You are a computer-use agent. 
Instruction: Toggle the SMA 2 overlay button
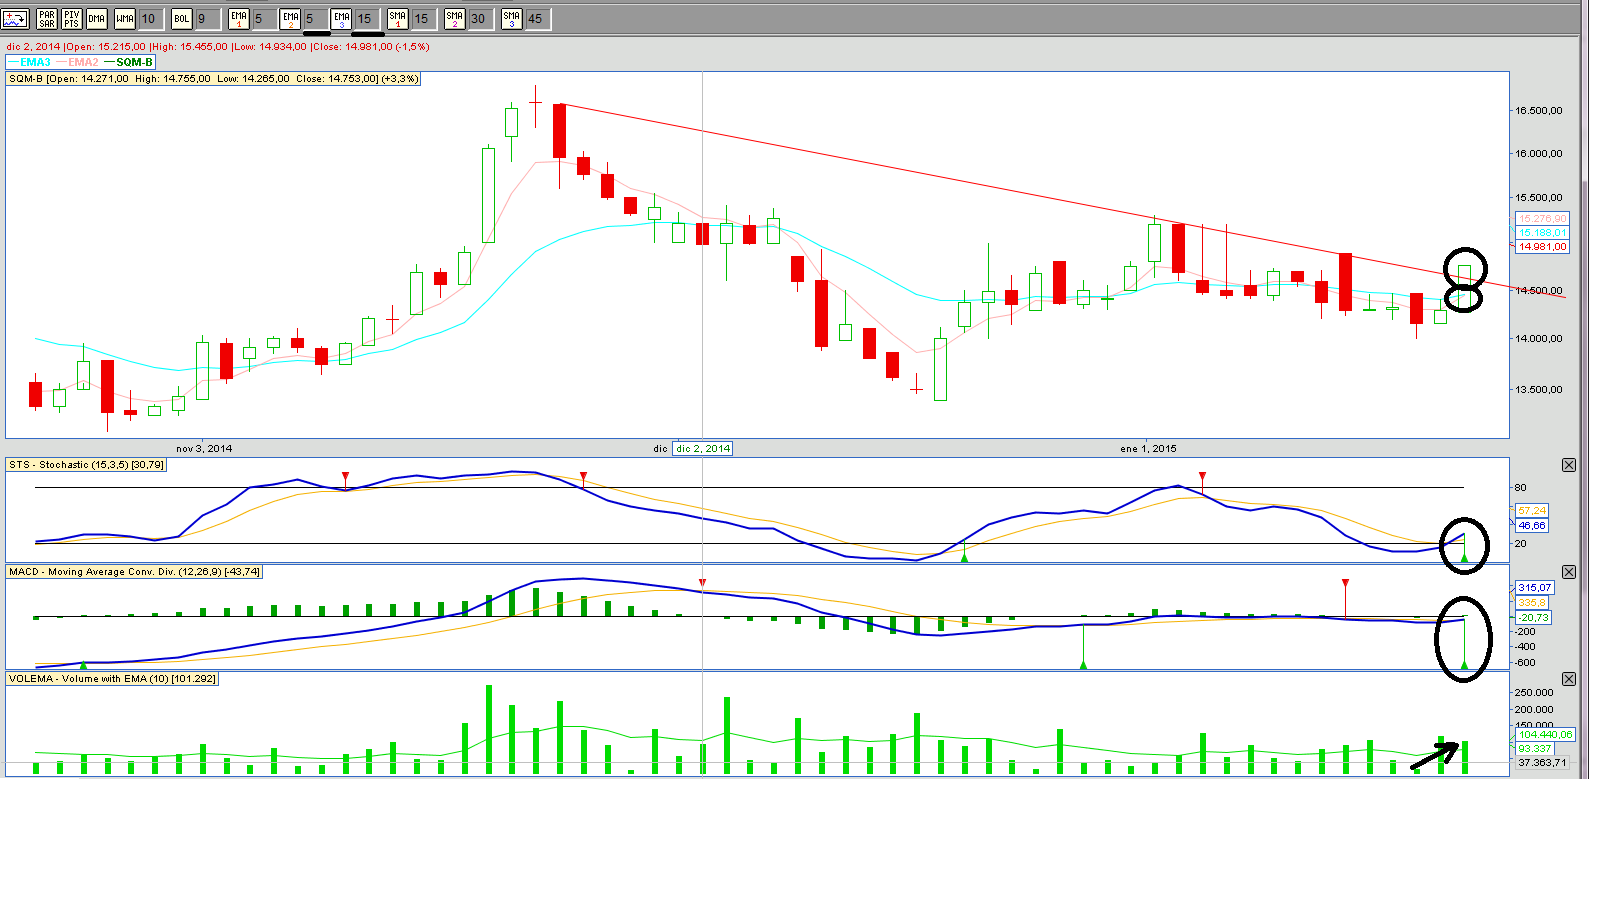coord(455,18)
